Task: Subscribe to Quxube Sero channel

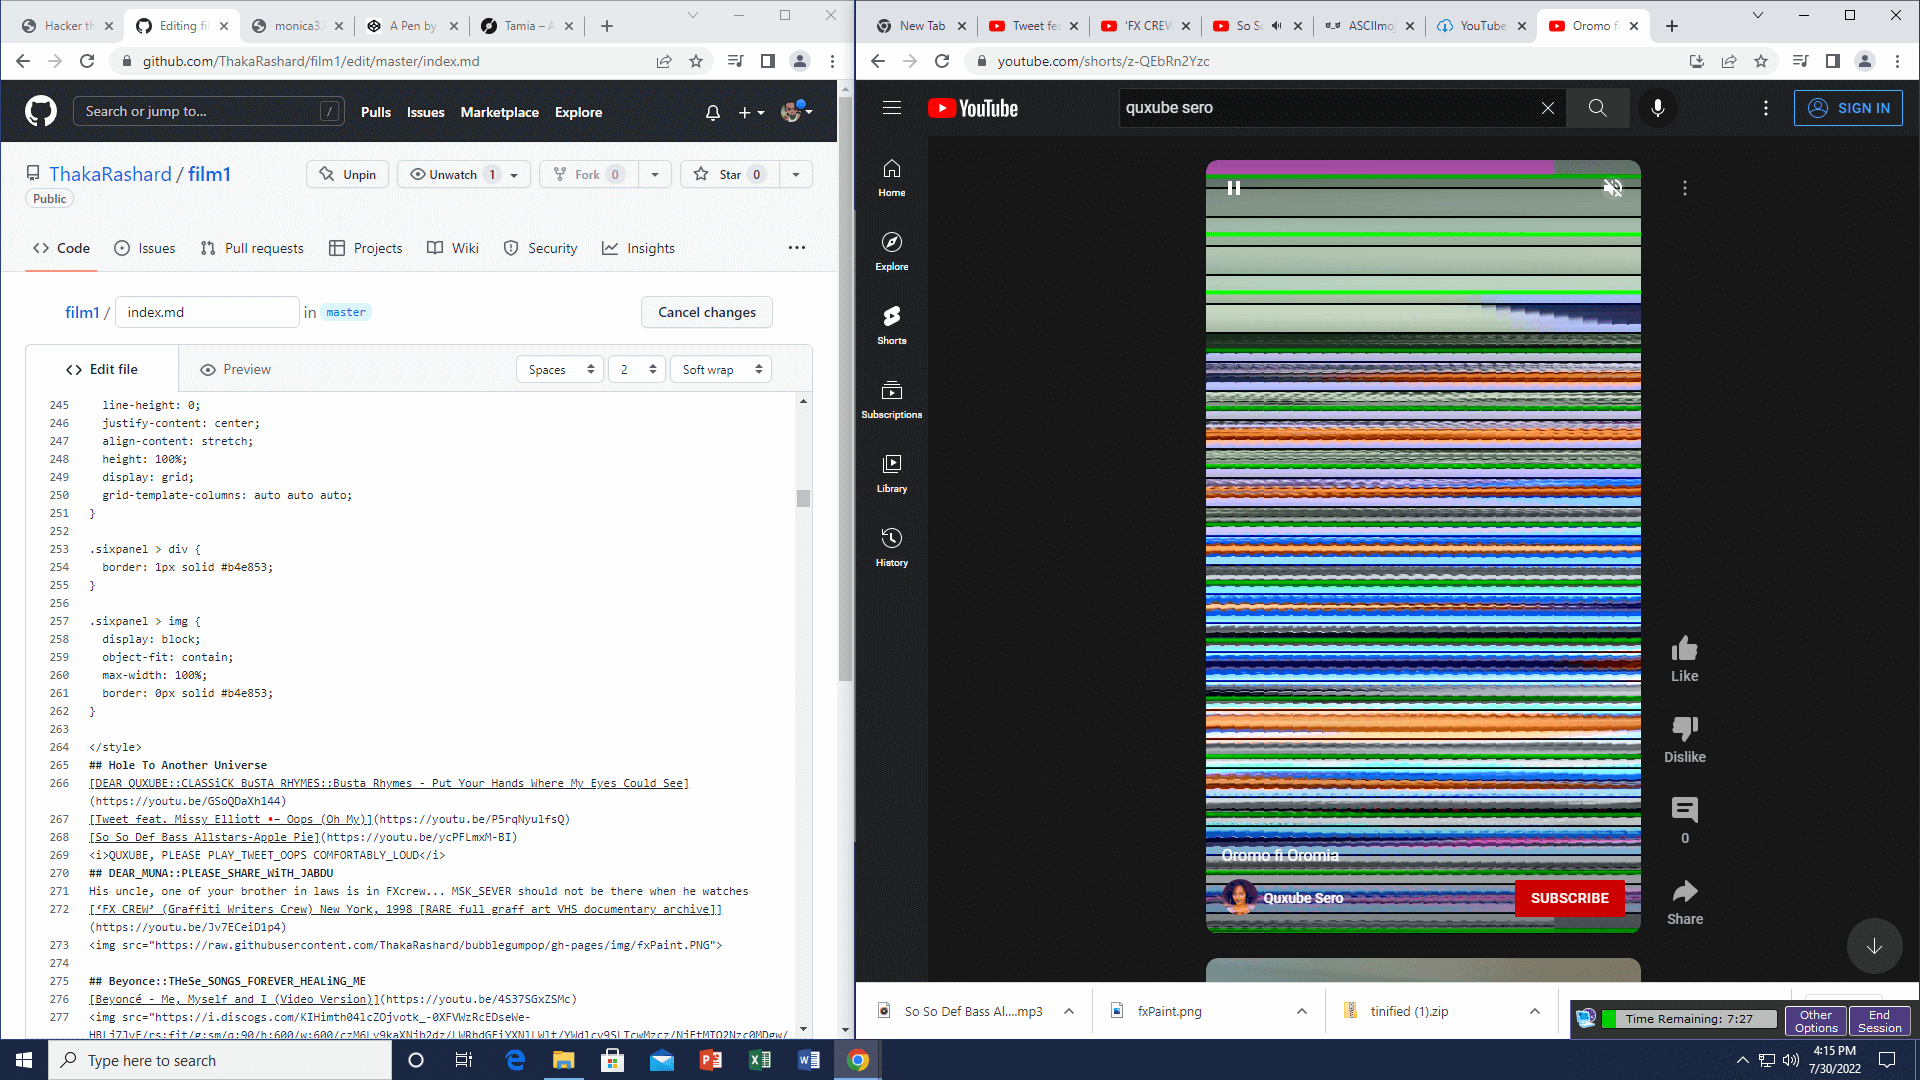Action: 1568,898
